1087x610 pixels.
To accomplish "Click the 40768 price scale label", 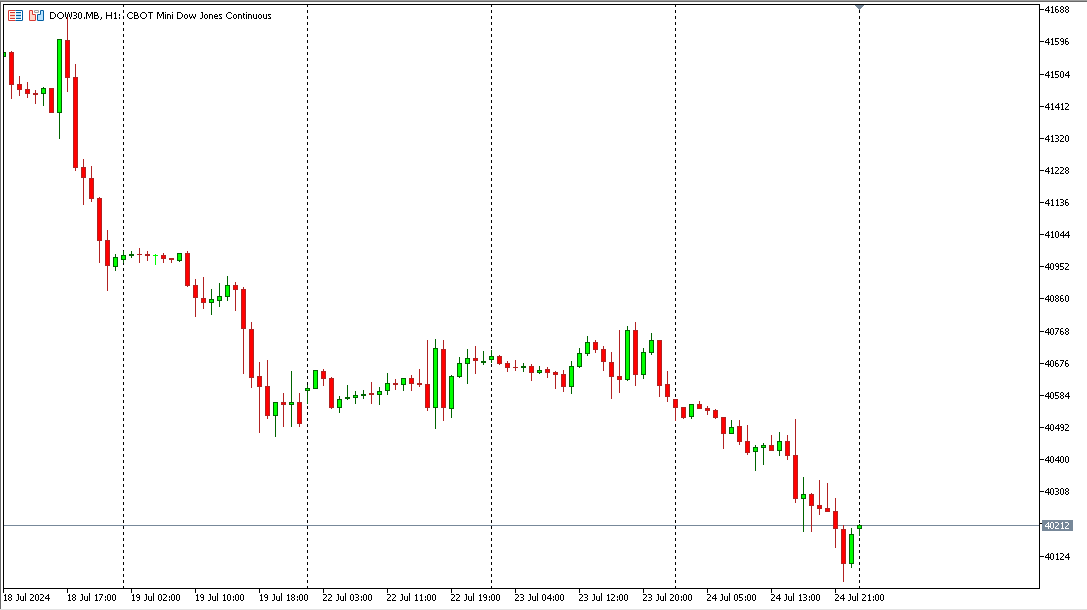I will coord(1057,331).
